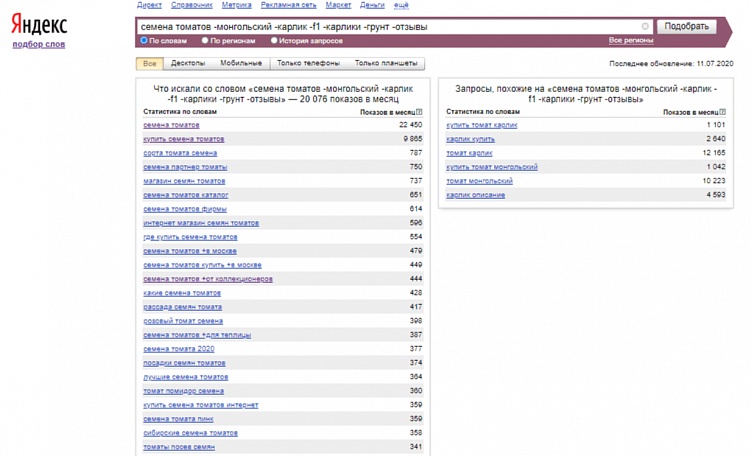Open the 'лучшие семена томатов' link
751x456 pixels.
pyautogui.click(x=186, y=376)
